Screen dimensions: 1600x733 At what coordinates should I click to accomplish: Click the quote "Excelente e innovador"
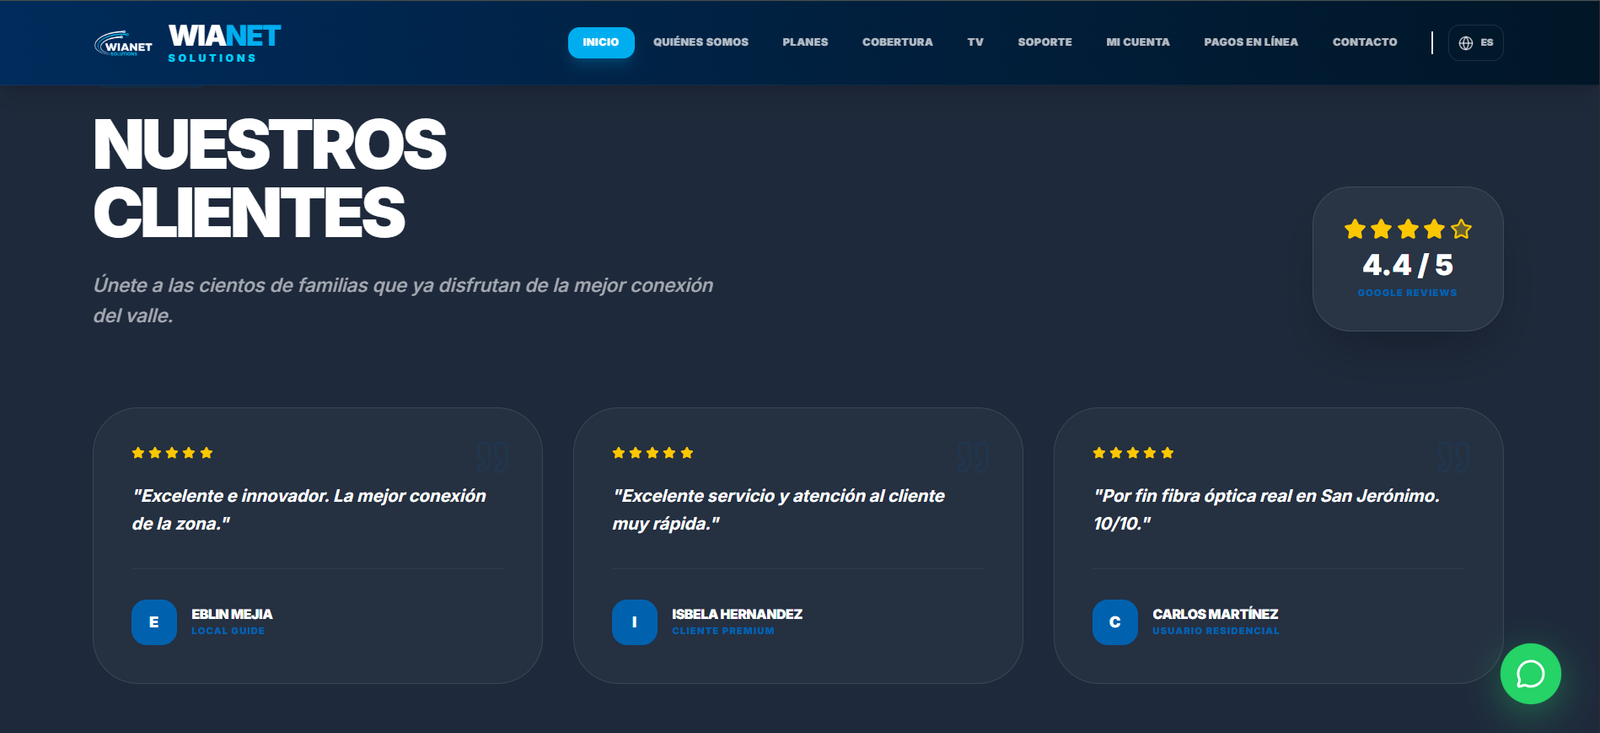pos(309,509)
